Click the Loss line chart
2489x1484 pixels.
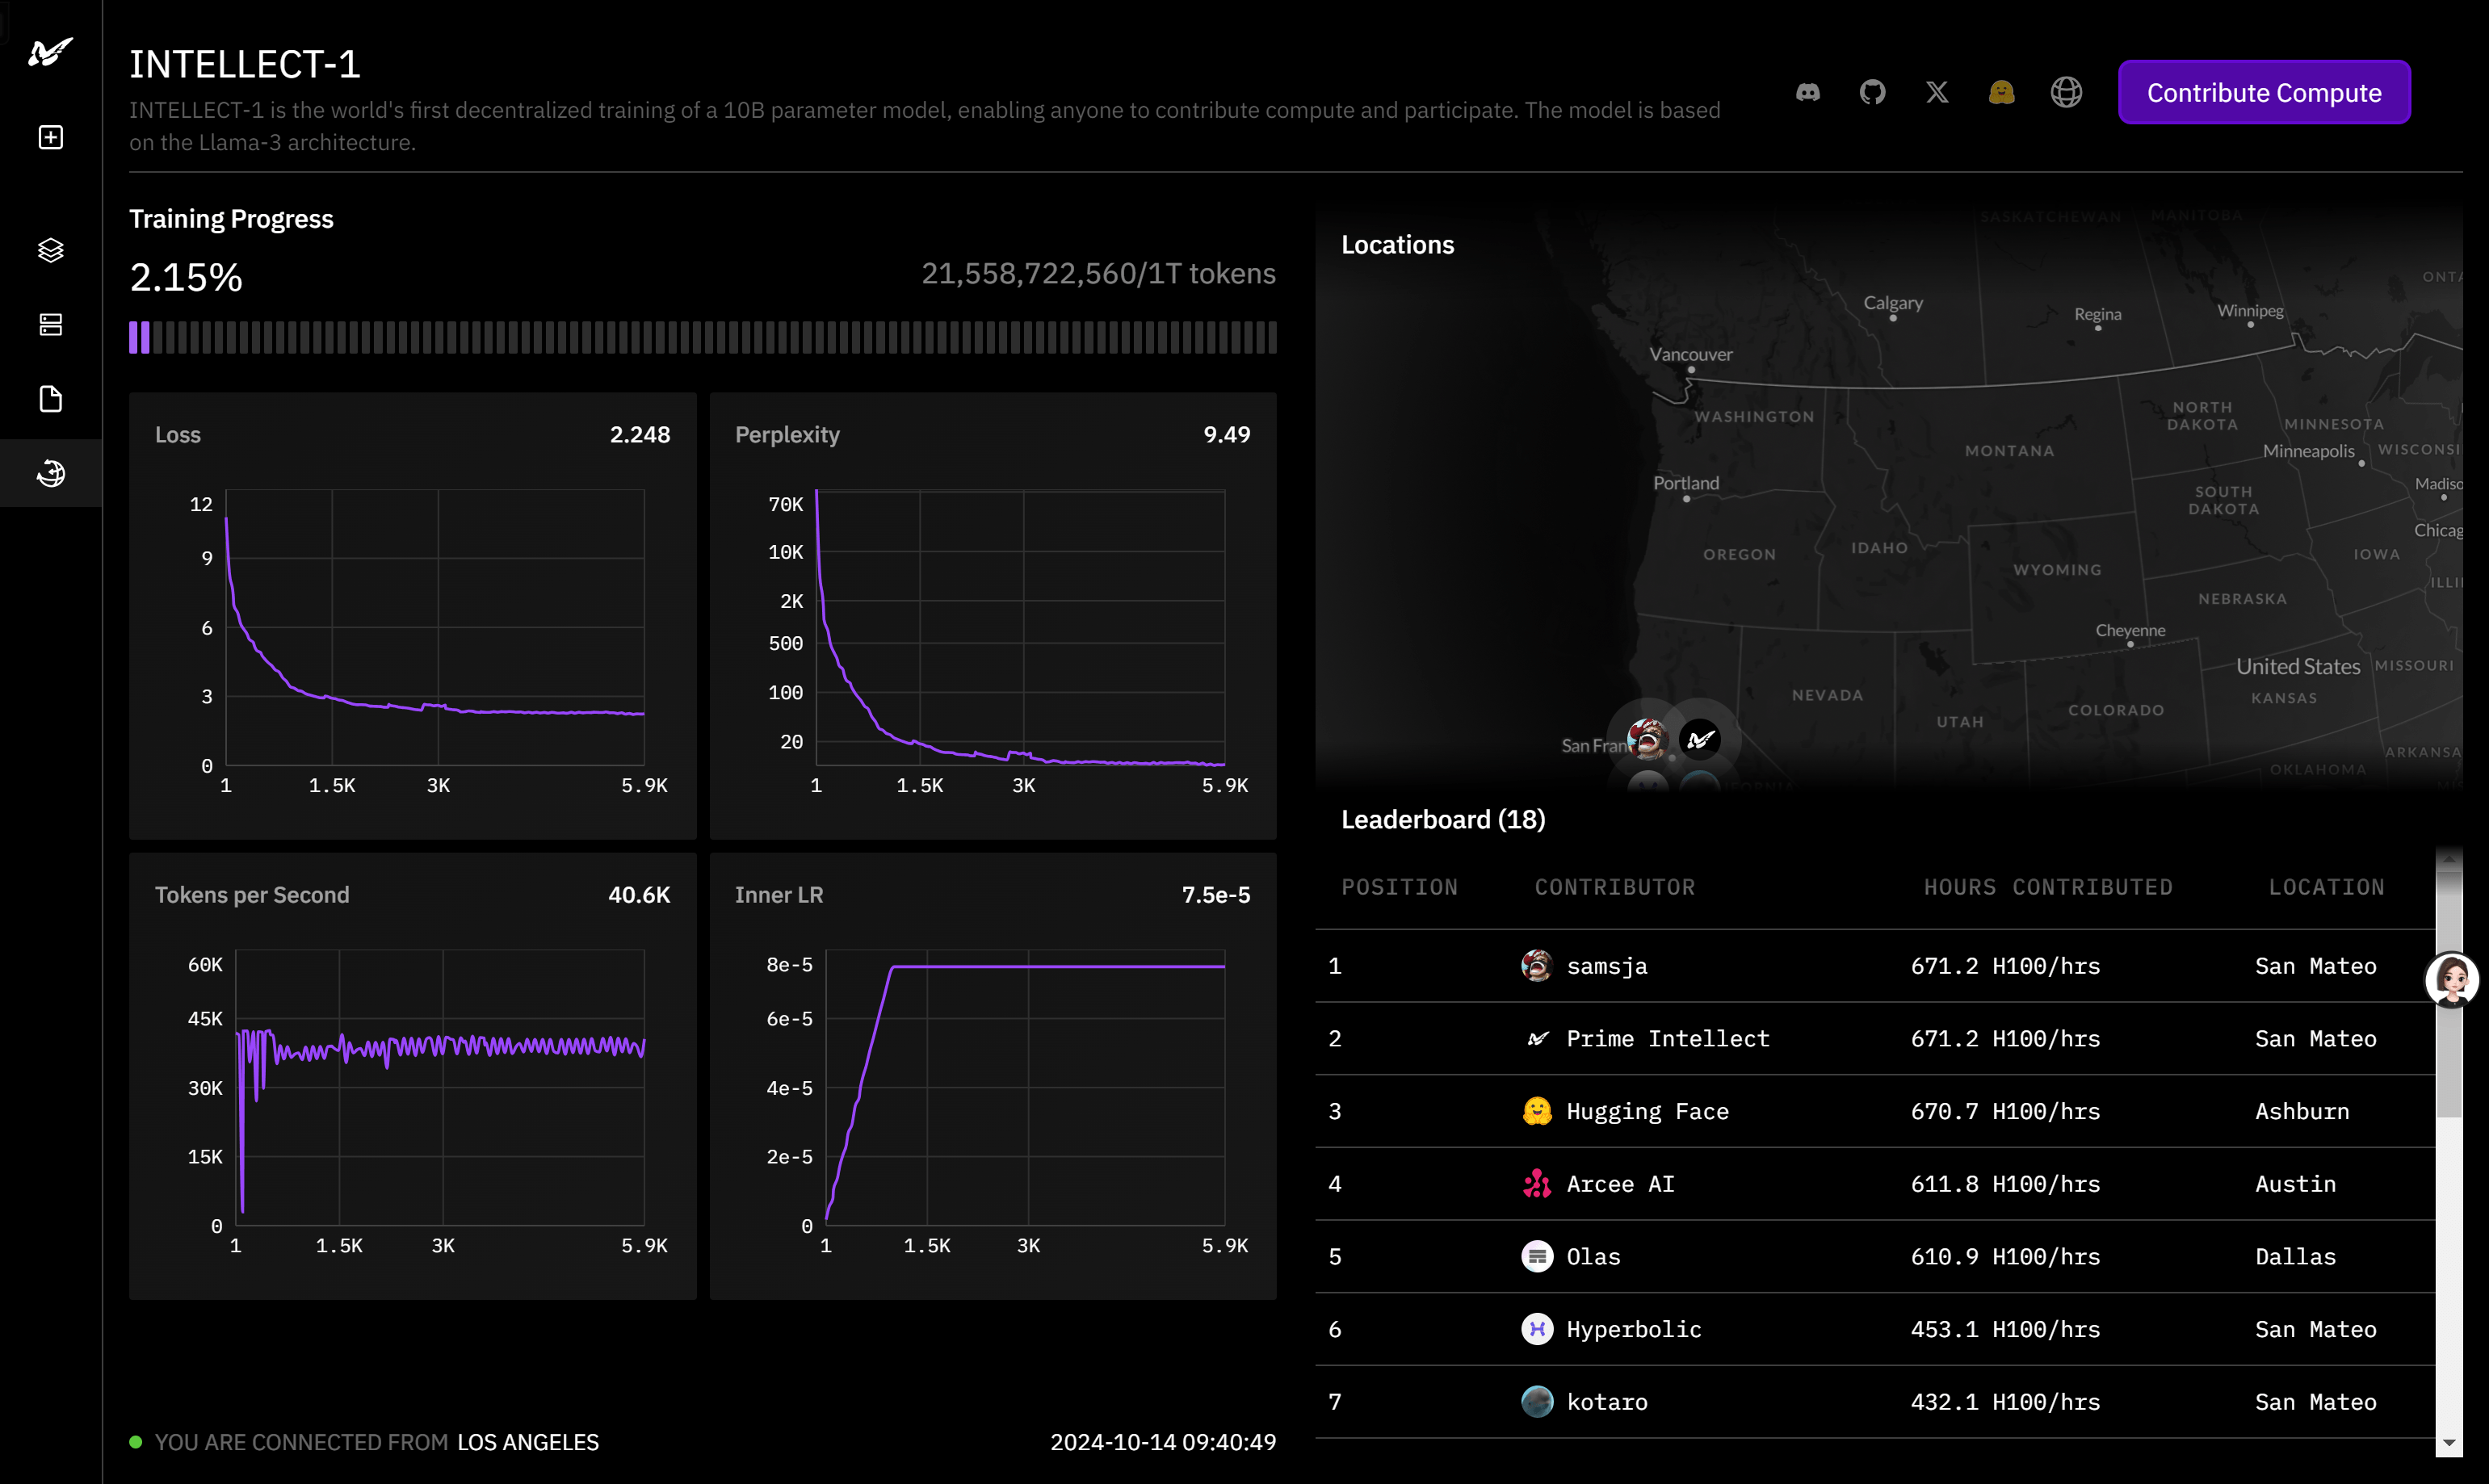click(435, 627)
